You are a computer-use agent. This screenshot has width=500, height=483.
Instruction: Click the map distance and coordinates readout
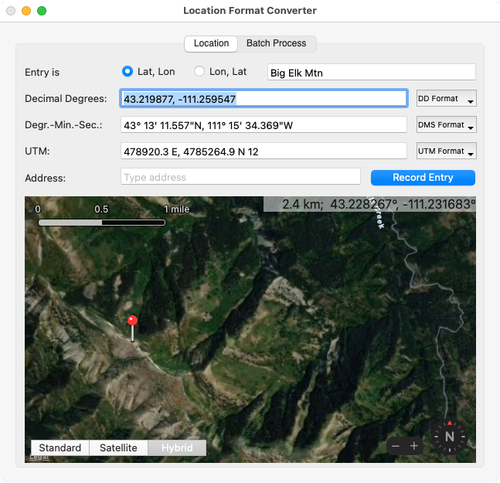click(370, 204)
